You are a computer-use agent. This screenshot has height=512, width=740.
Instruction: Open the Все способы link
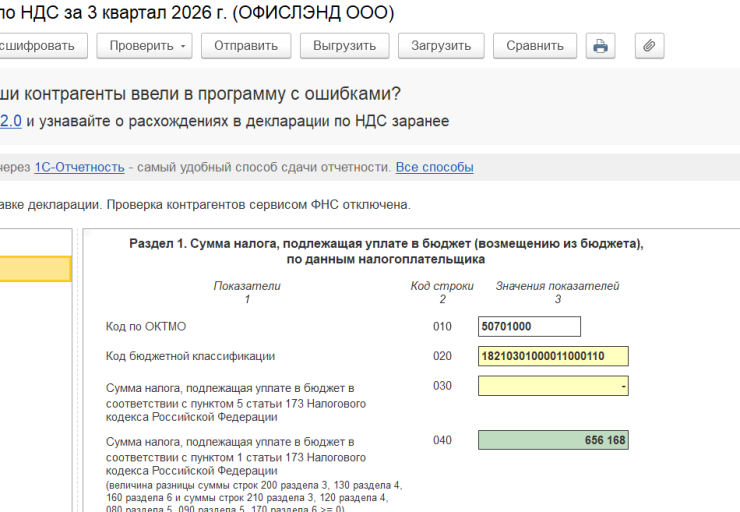pos(434,167)
